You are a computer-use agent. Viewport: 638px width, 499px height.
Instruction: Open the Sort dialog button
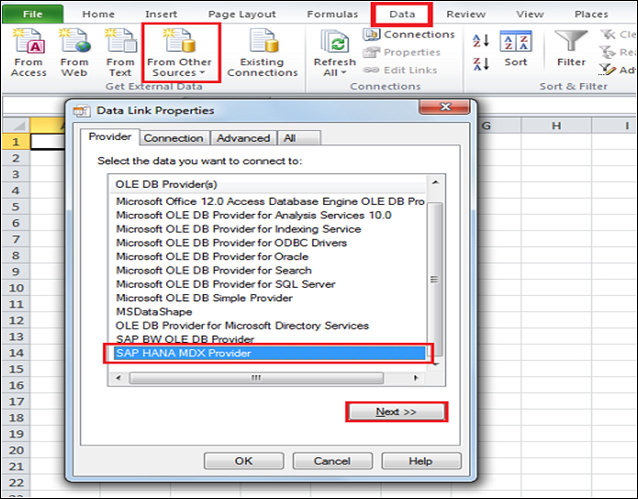point(516,49)
